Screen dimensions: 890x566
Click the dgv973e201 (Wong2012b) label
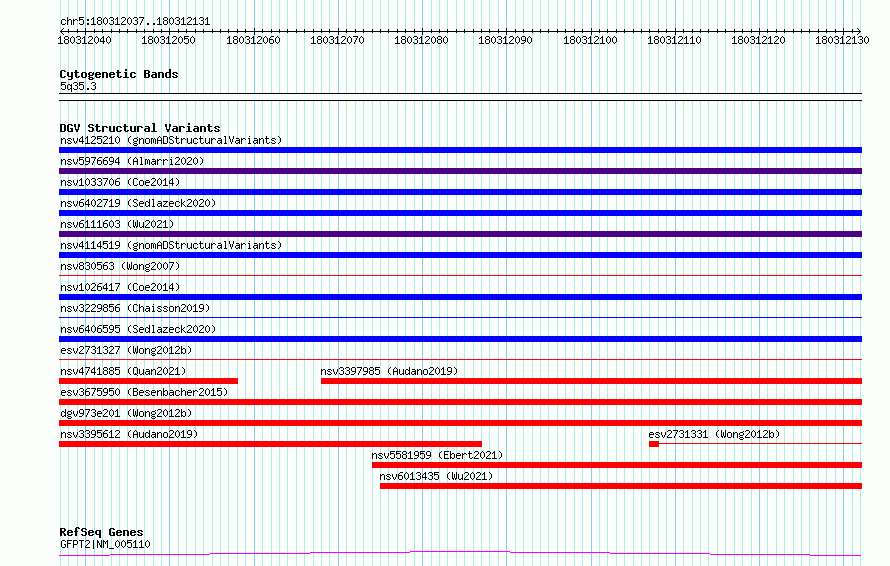(x=126, y=413)
